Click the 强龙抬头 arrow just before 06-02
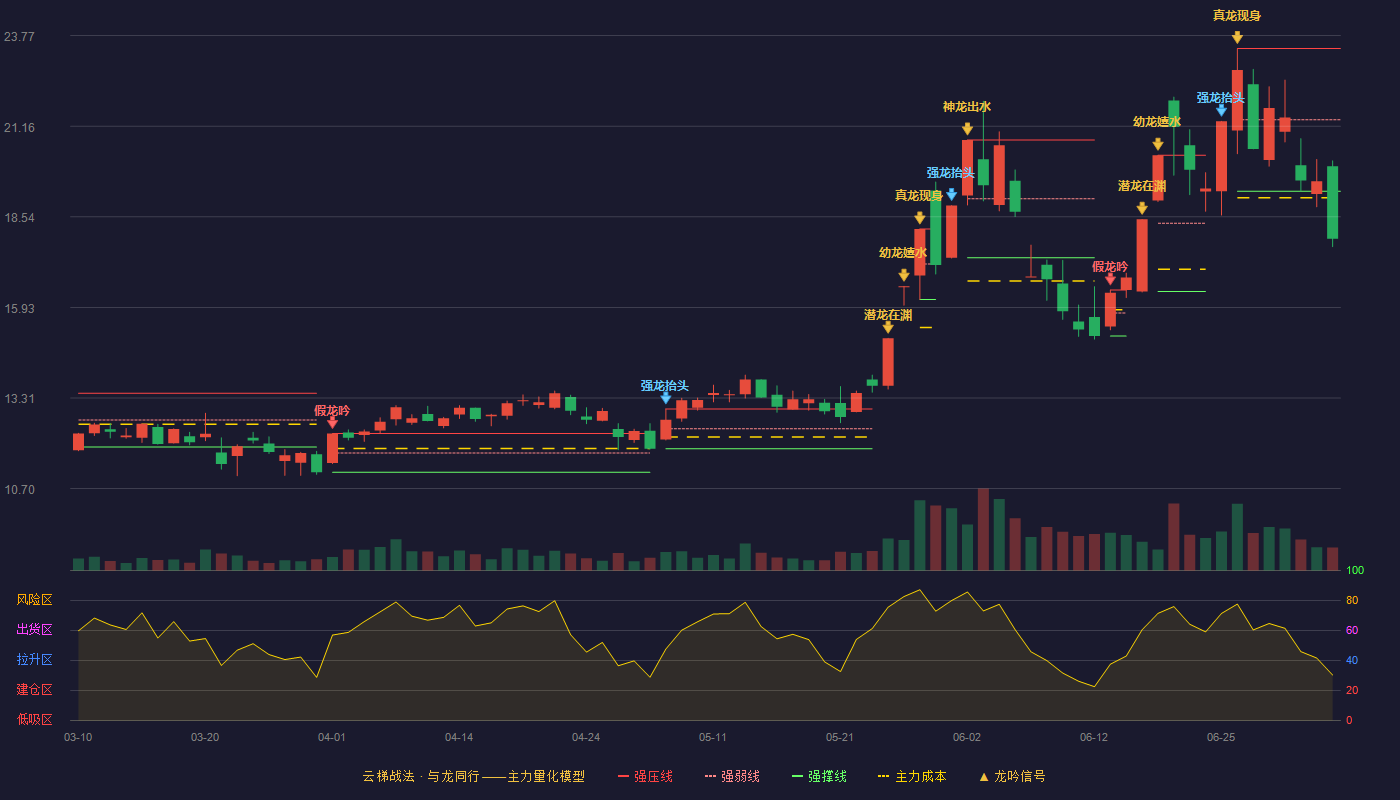The height and width of the screenshot is (800, 1400). [x=951, y=194]
